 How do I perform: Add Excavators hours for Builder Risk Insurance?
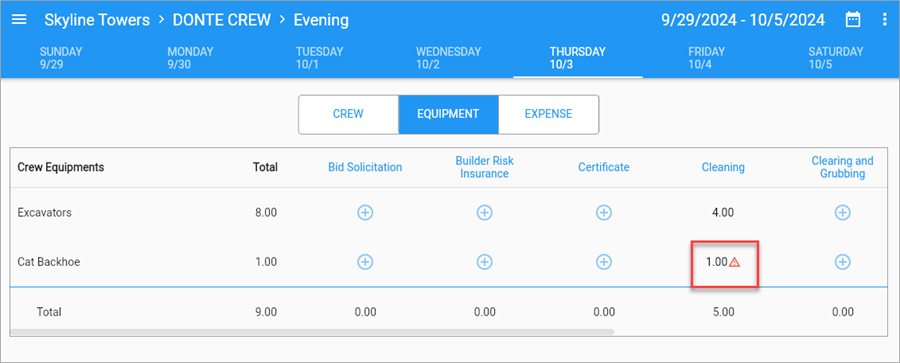coord(484,213)
